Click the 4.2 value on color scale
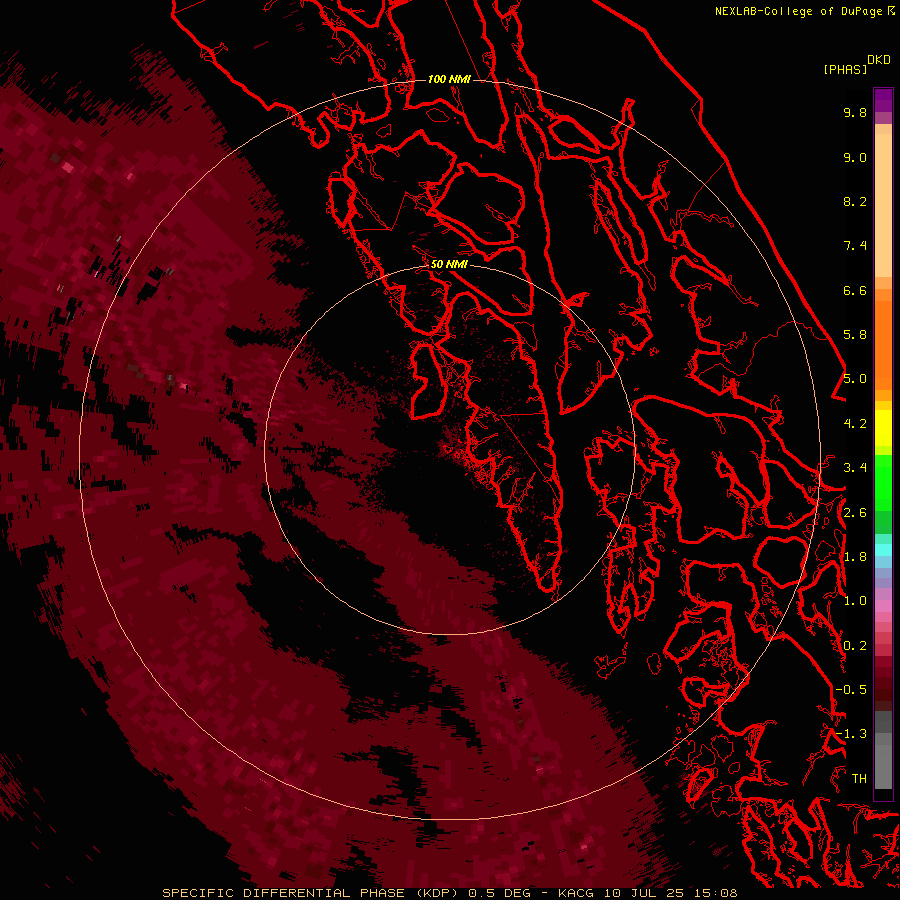900x900 pixels. pos(855,424)
